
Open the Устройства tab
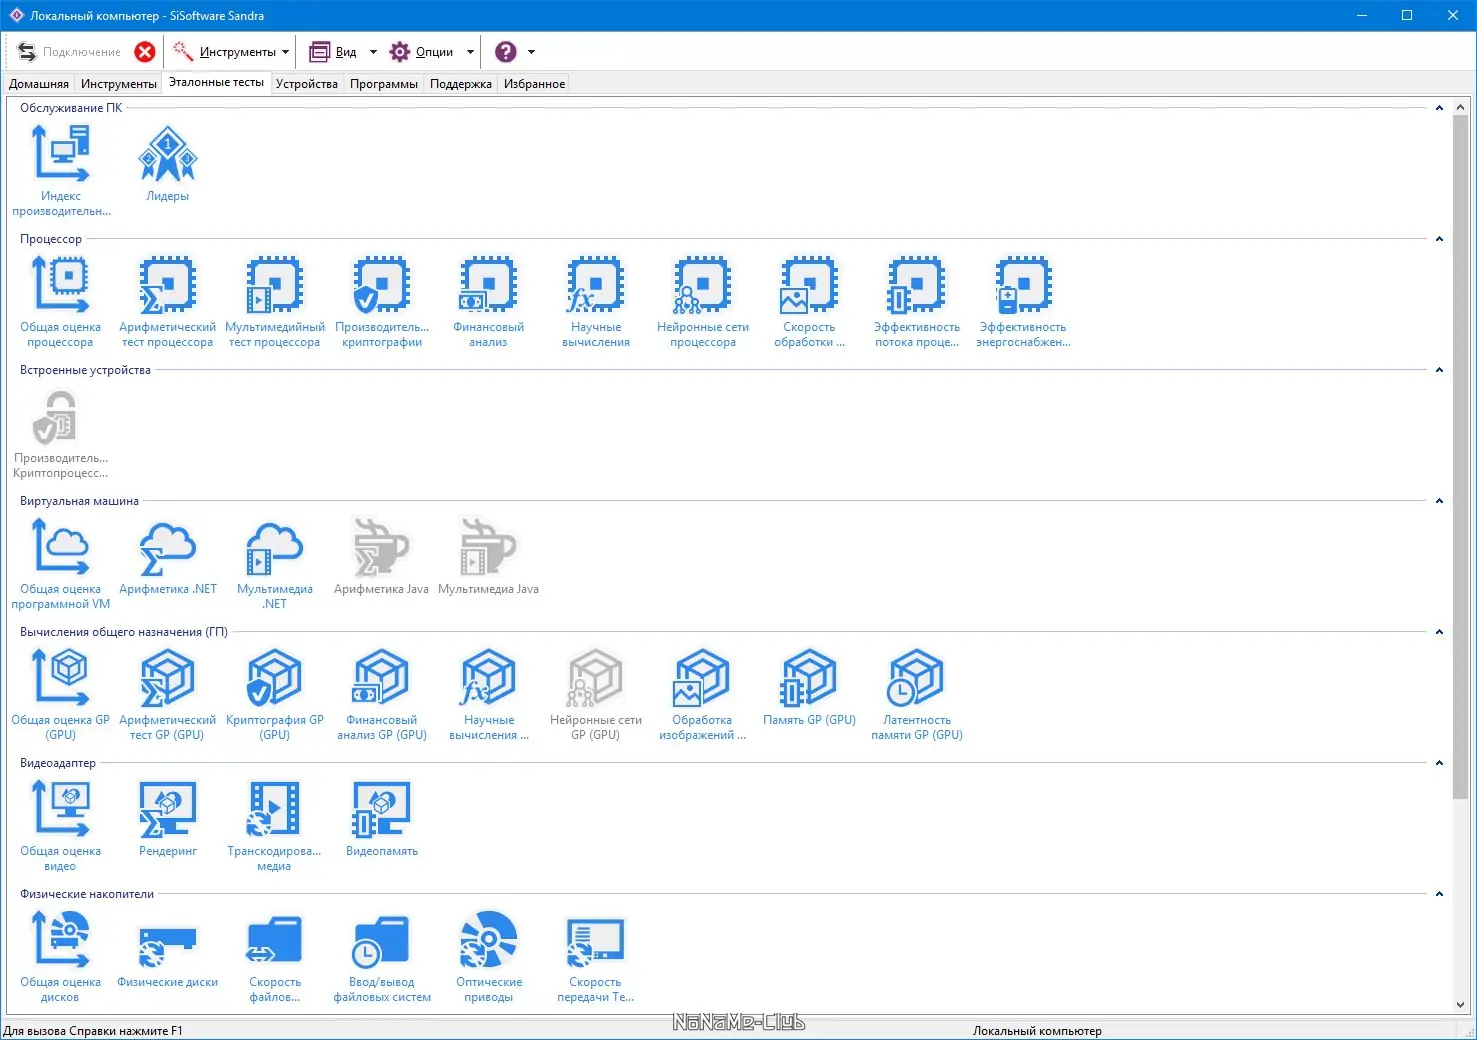click(x=307, y=84)
